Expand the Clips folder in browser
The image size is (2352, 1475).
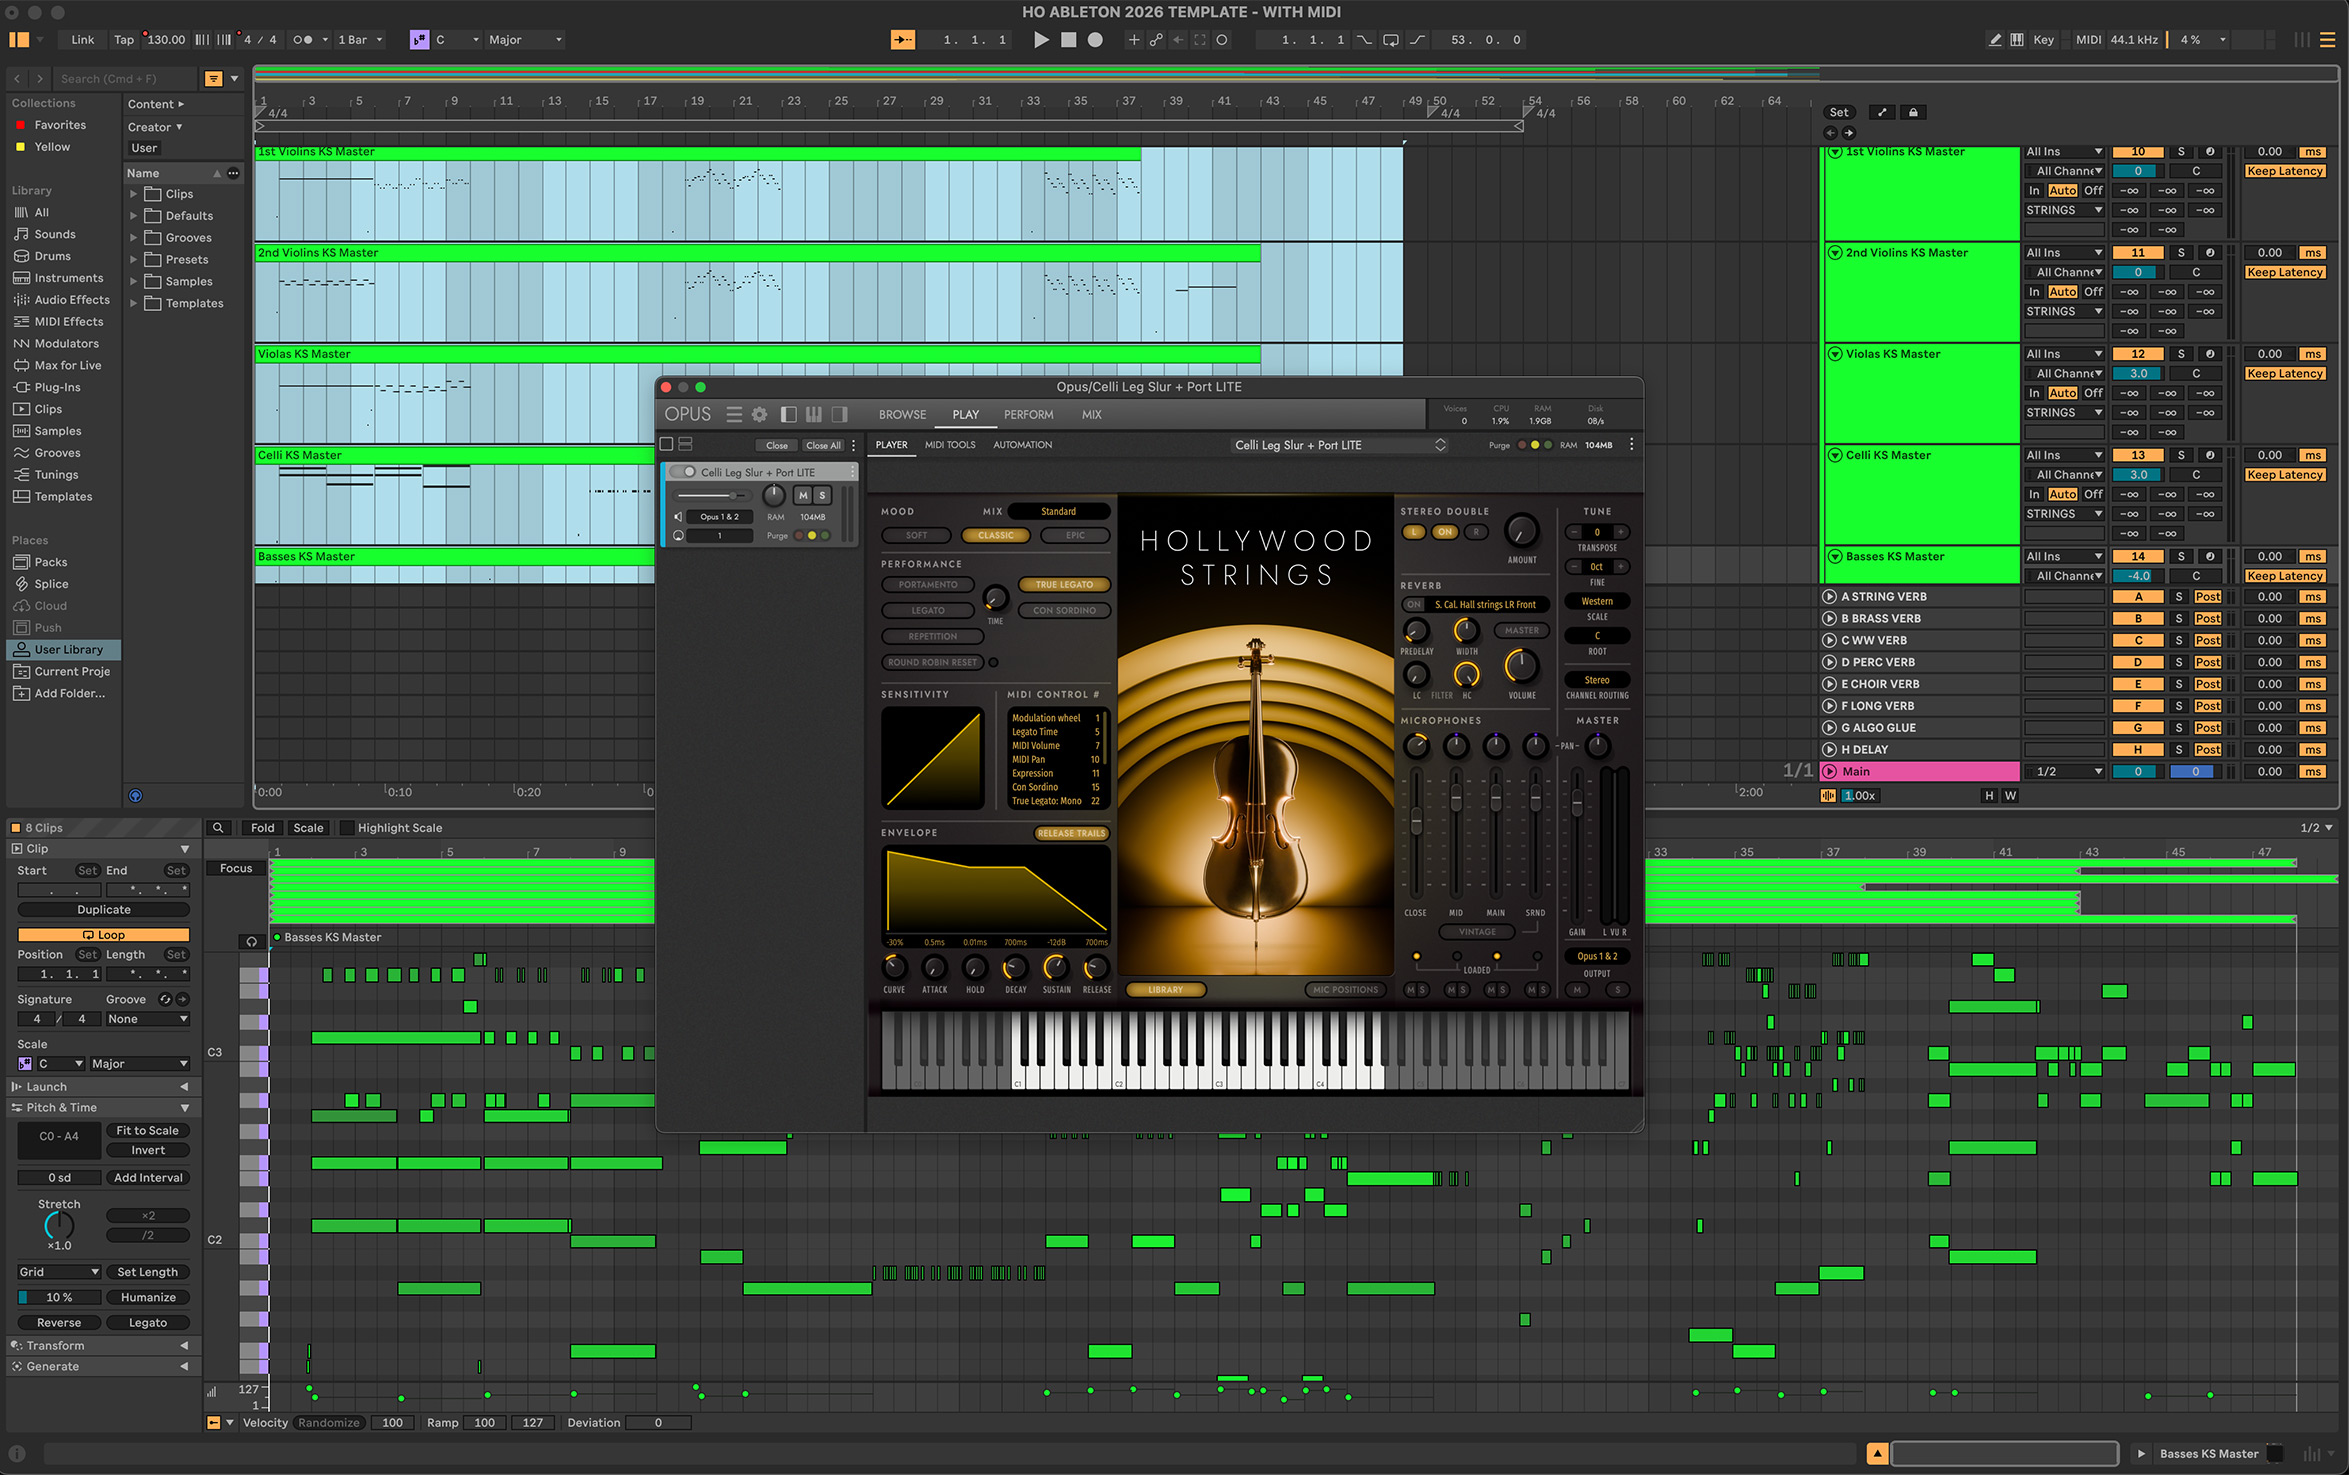(x=134, y=194)
